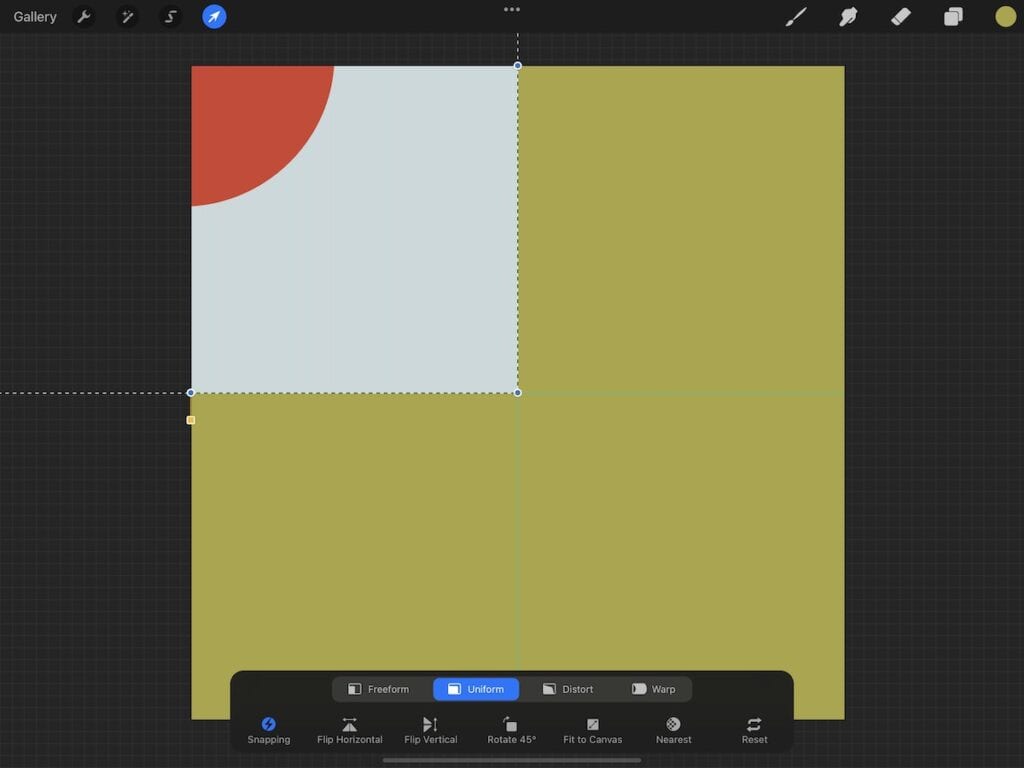The image size is (1024, 768).
Task: Open the Actions wrench menu
Action: pyautogui.click(x=85, y=16)
